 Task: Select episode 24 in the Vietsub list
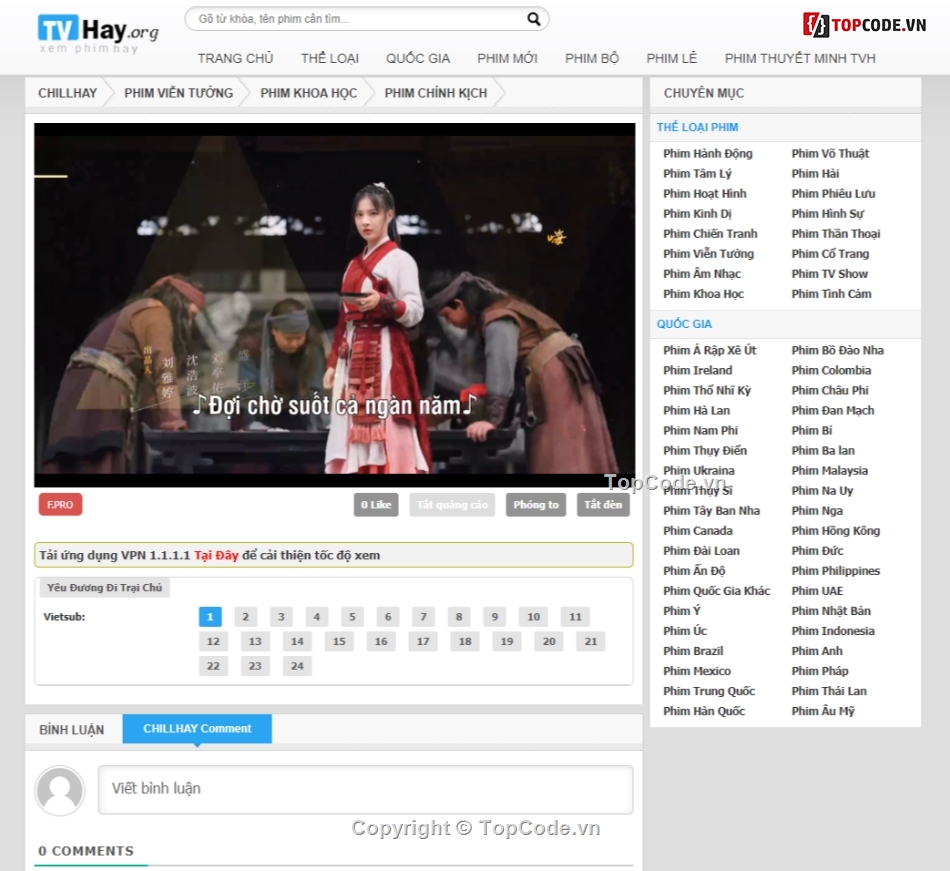click(x=297, y=665)
